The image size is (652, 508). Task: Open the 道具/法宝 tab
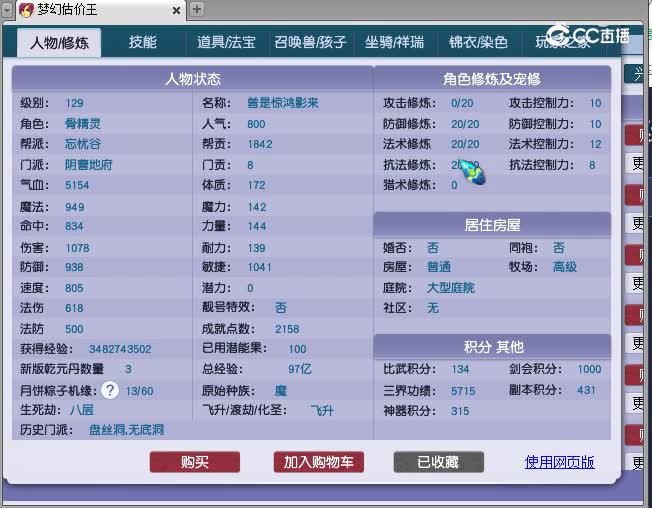226,42
